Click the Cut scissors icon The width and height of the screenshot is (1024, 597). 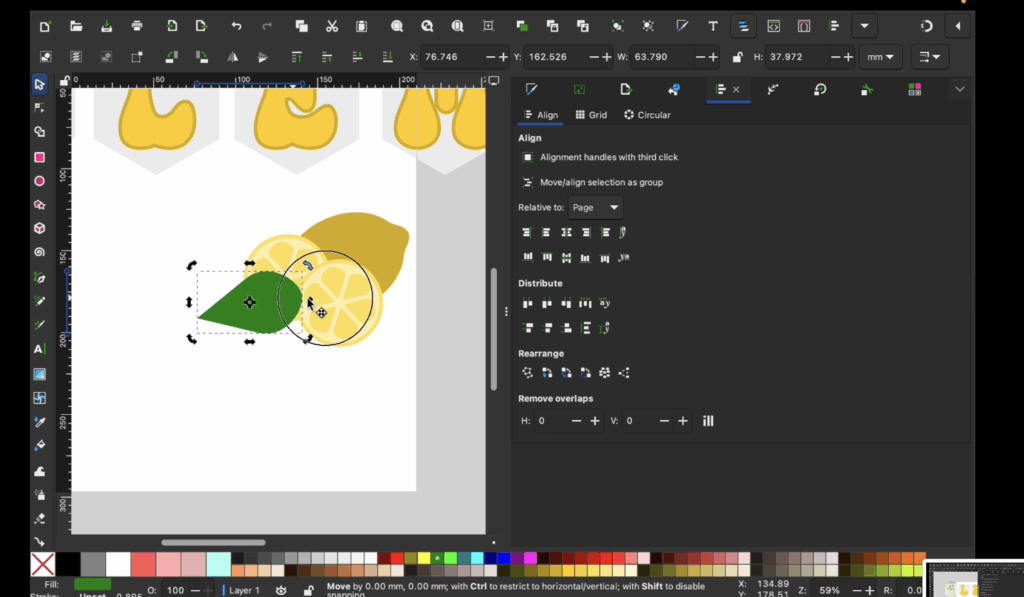(332, 26)
